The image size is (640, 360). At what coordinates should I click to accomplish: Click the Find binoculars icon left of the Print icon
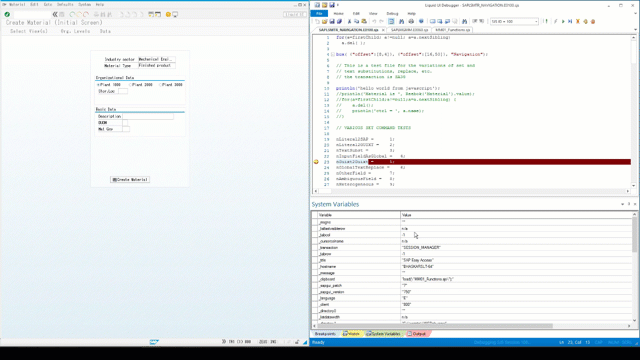(402, 21)
